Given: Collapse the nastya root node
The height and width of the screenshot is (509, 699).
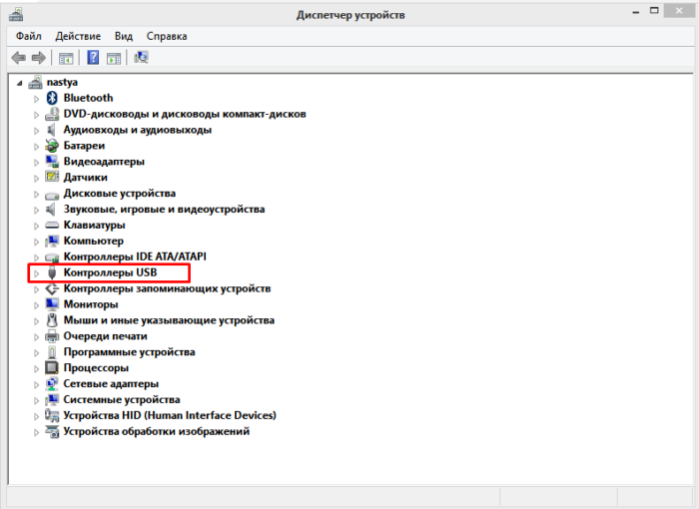Looking at the screenshot, I should pos(20,83).
